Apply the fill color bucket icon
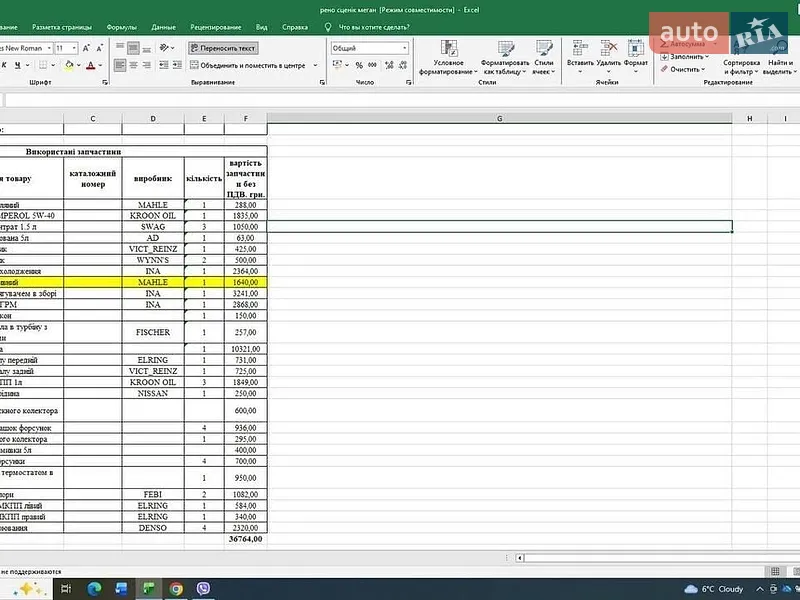 (x=69, y=65)
